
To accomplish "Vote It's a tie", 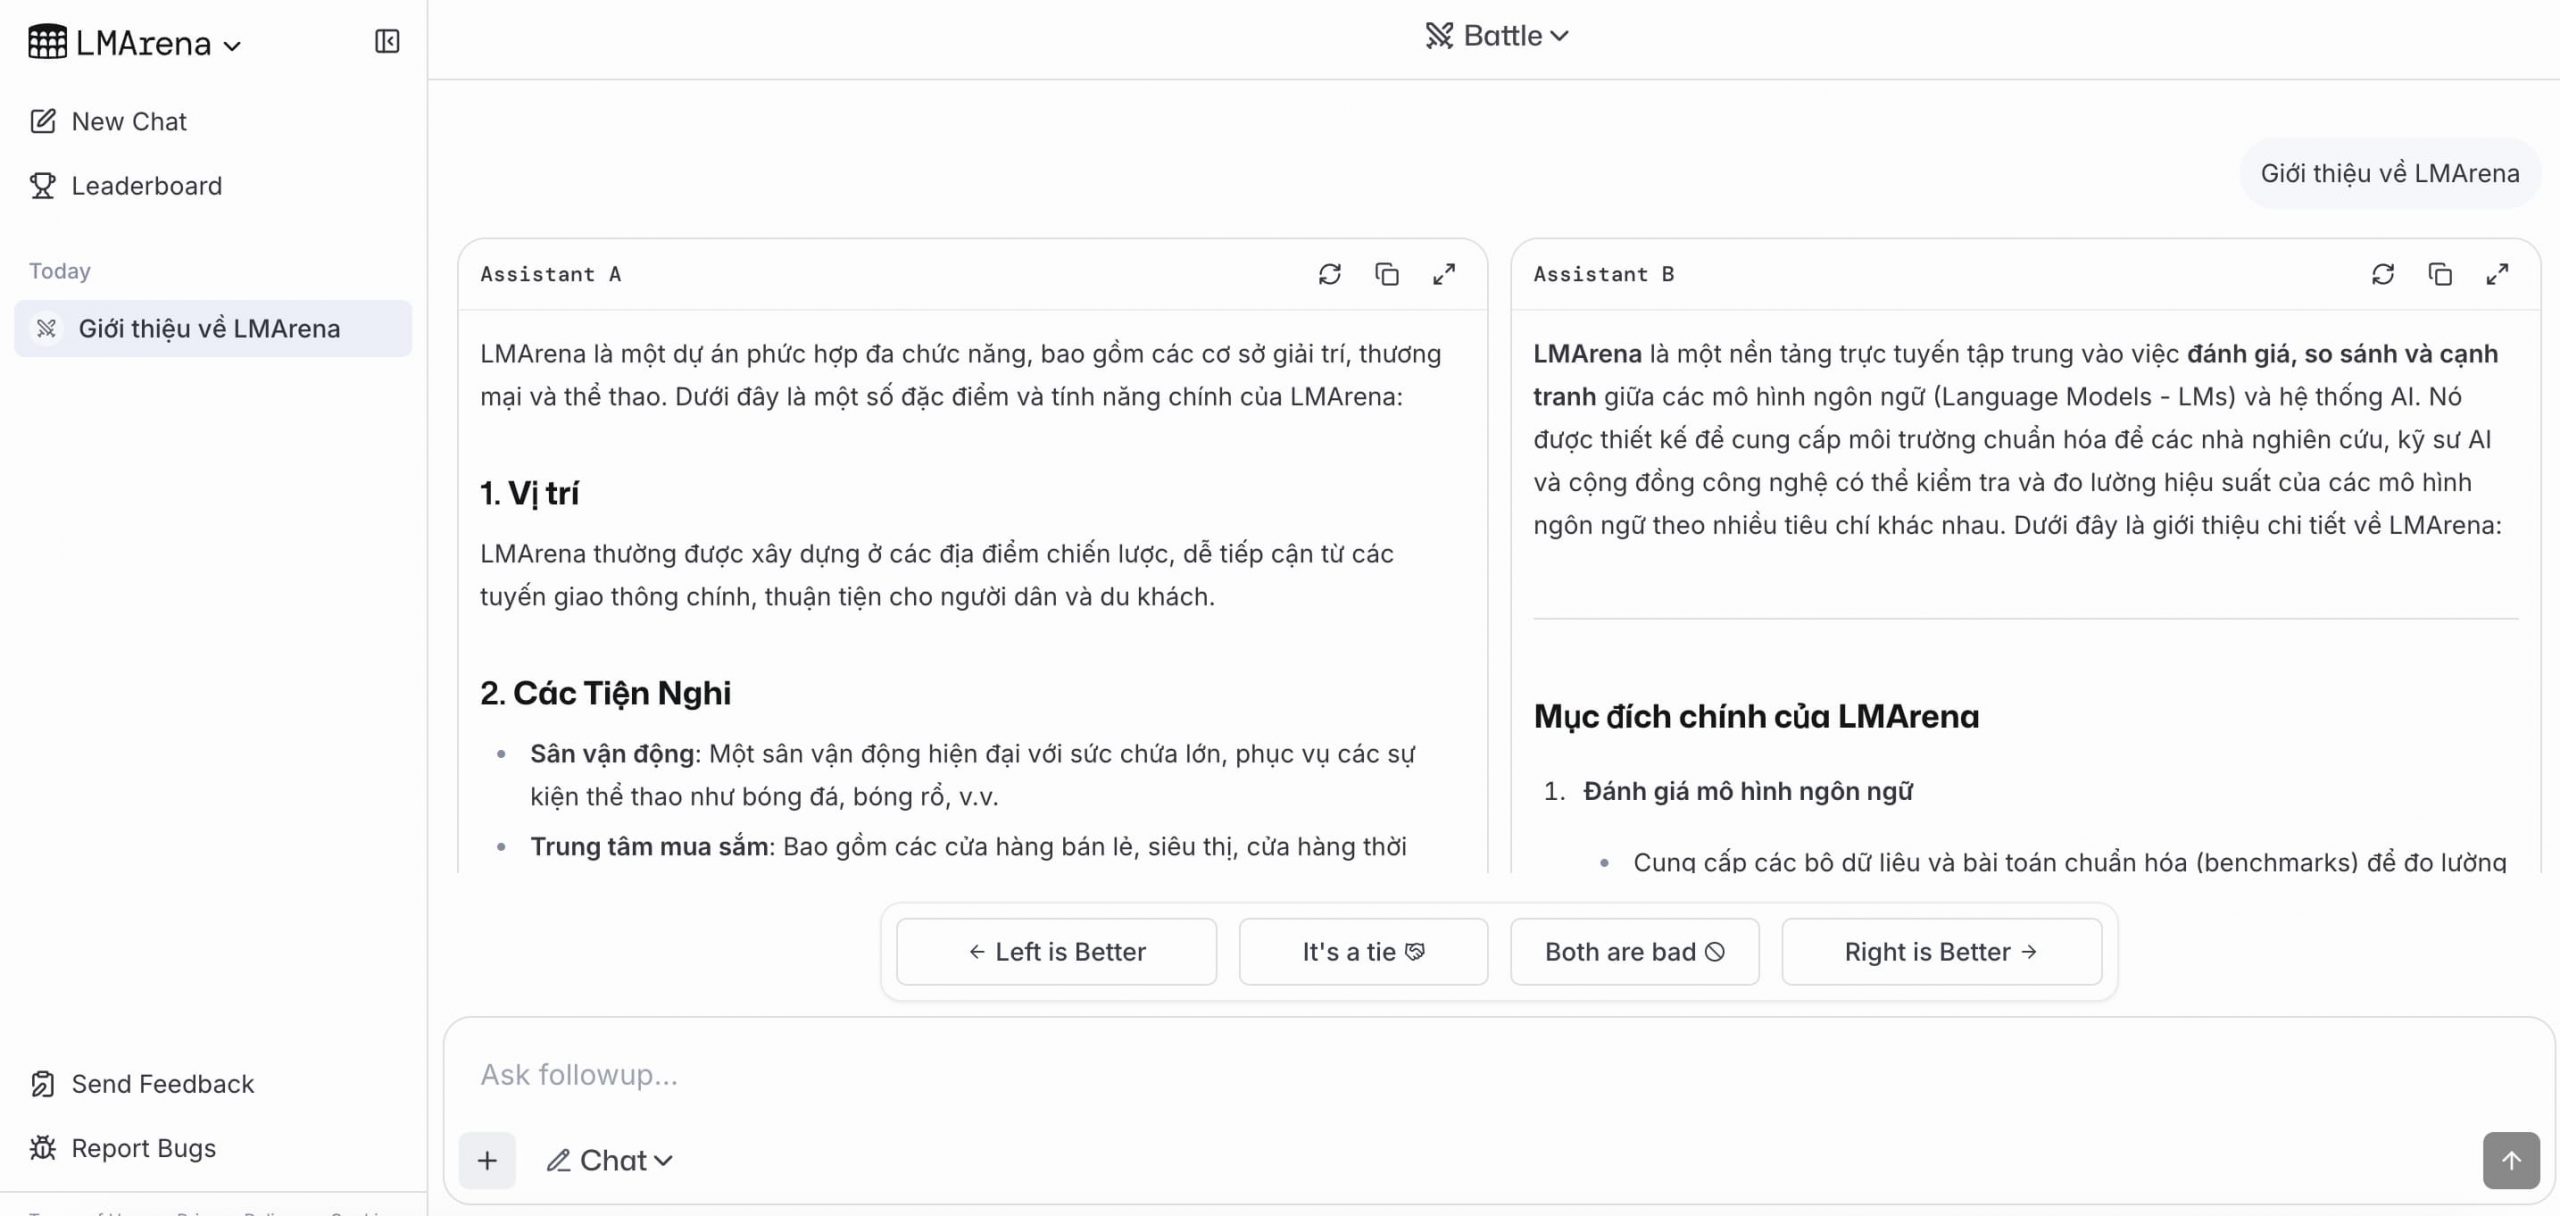I will (1363, 951).
